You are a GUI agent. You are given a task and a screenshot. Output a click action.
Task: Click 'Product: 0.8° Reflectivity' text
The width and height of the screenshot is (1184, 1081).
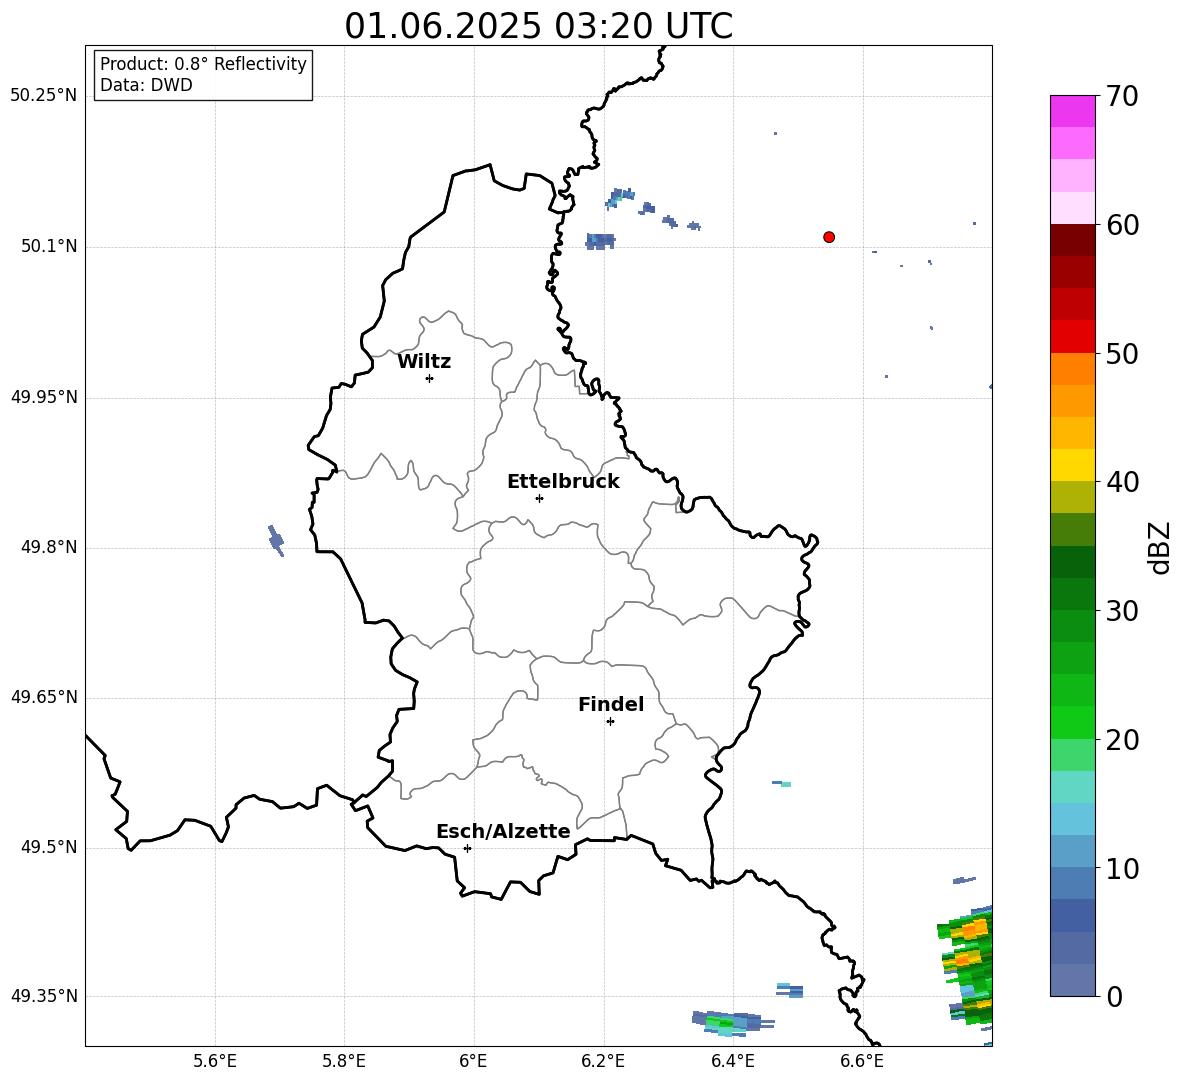point(203,64)
